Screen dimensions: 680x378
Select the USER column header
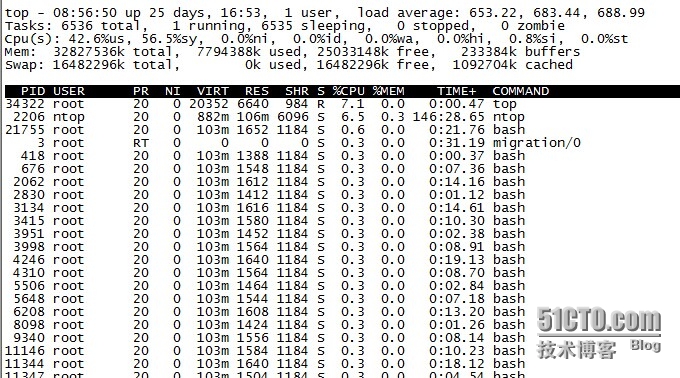click(69, 91)
